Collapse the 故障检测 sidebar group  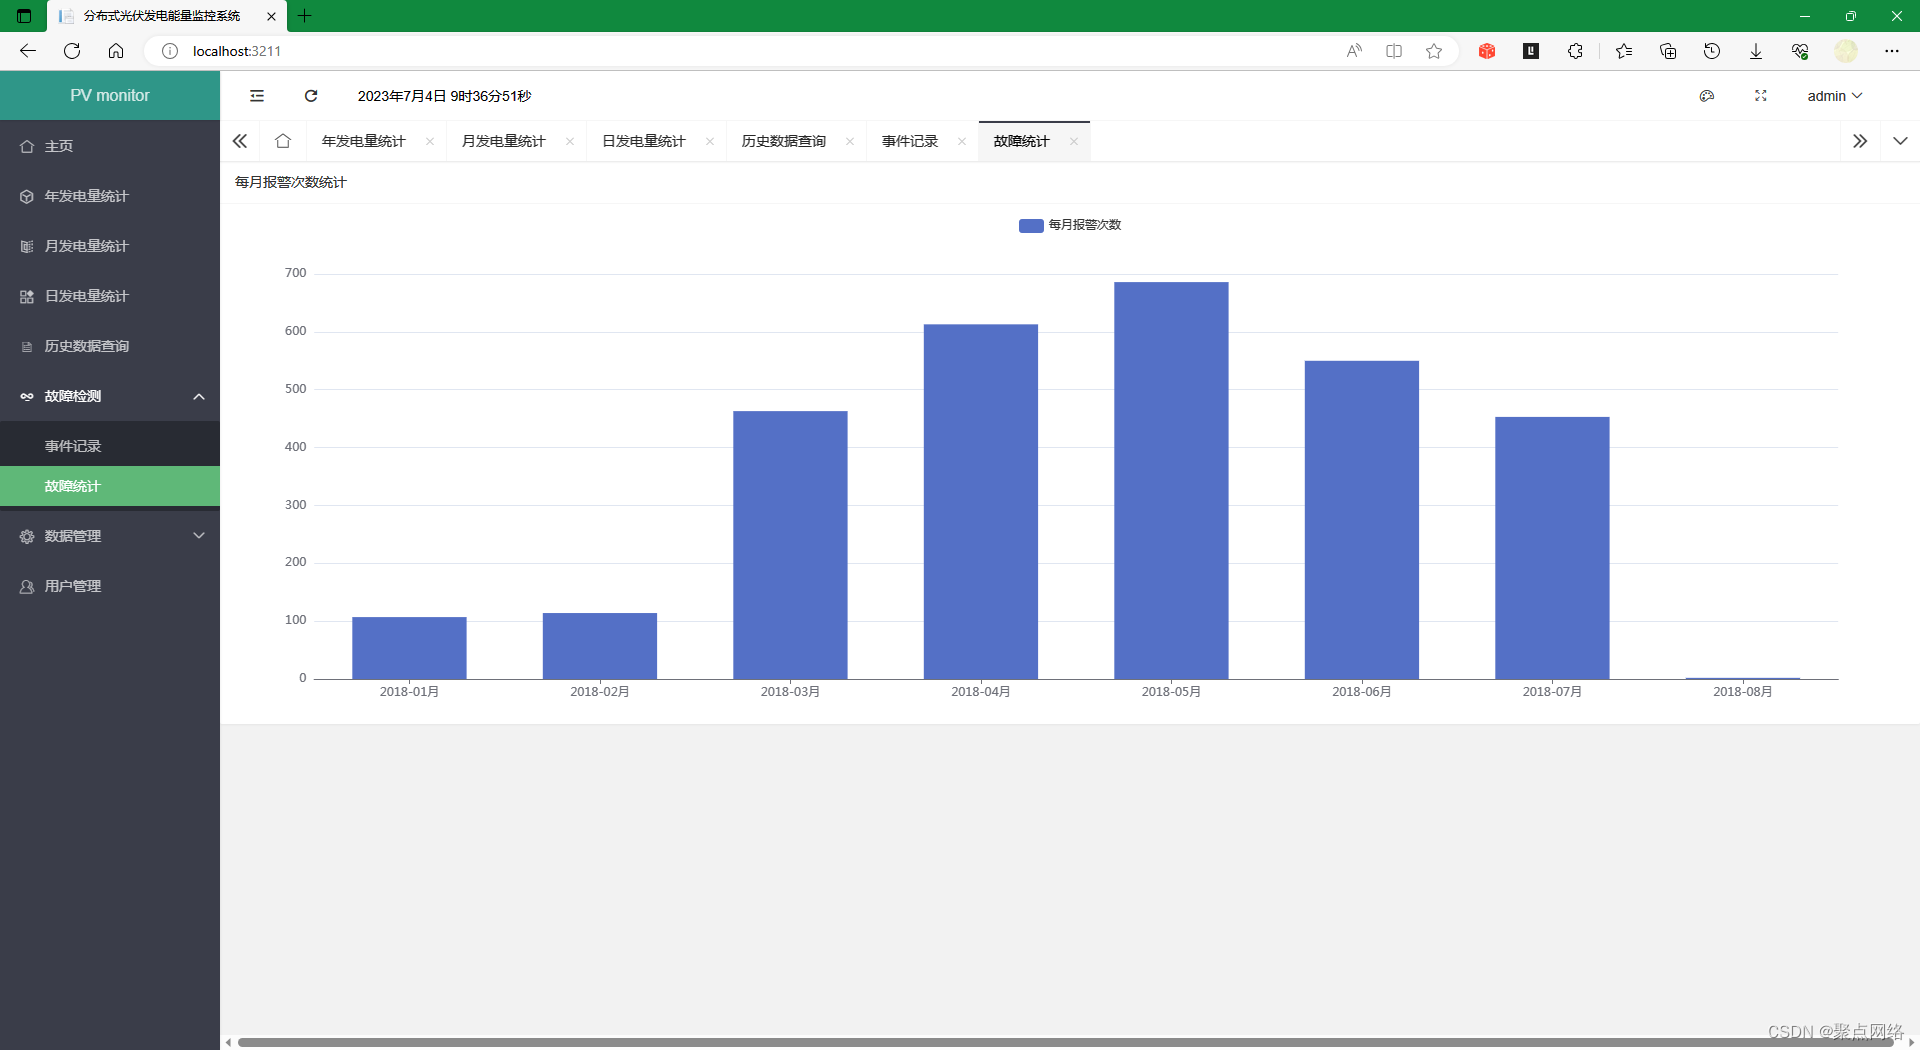(x=110, y=396)
